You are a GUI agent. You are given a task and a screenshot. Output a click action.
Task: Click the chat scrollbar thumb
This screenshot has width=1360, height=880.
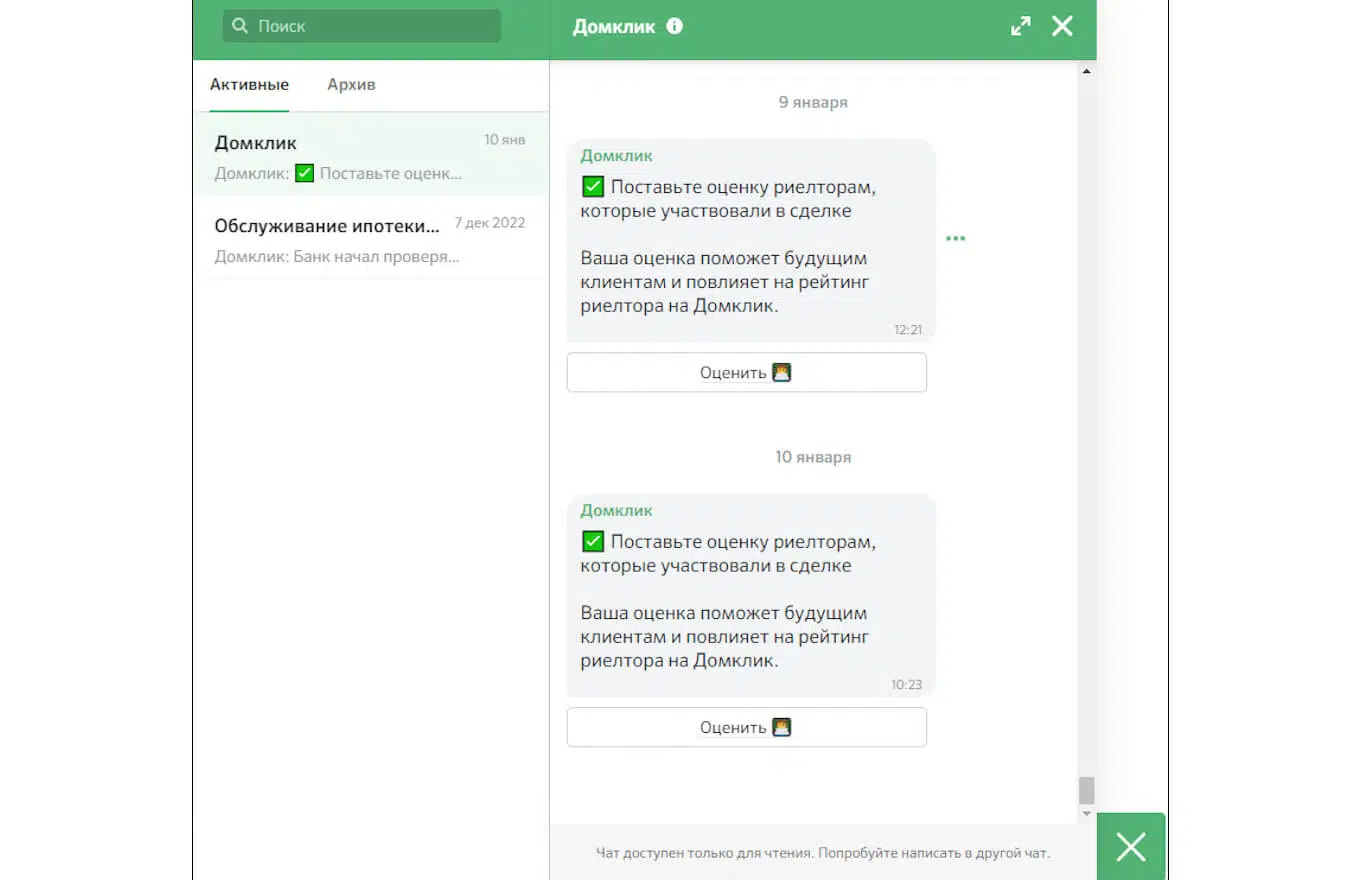click(x=1086, y=790)
